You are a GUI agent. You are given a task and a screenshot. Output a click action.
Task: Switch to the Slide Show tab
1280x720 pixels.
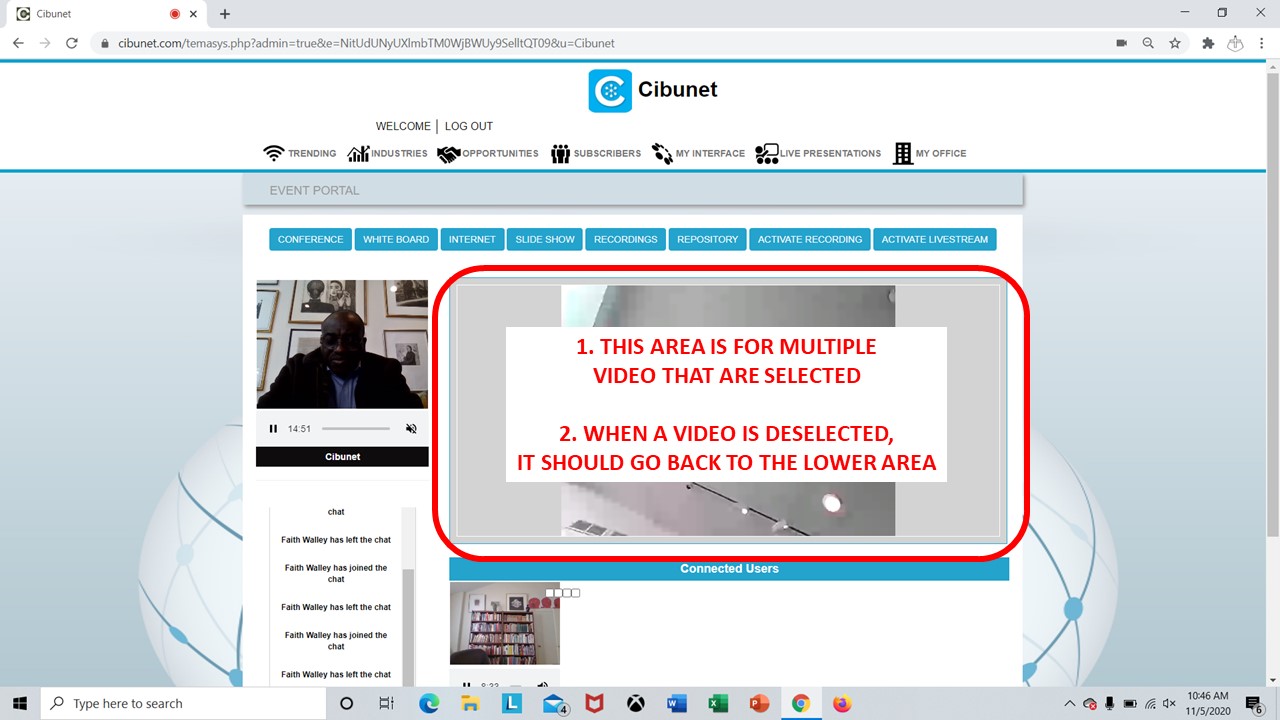(545, 239)
